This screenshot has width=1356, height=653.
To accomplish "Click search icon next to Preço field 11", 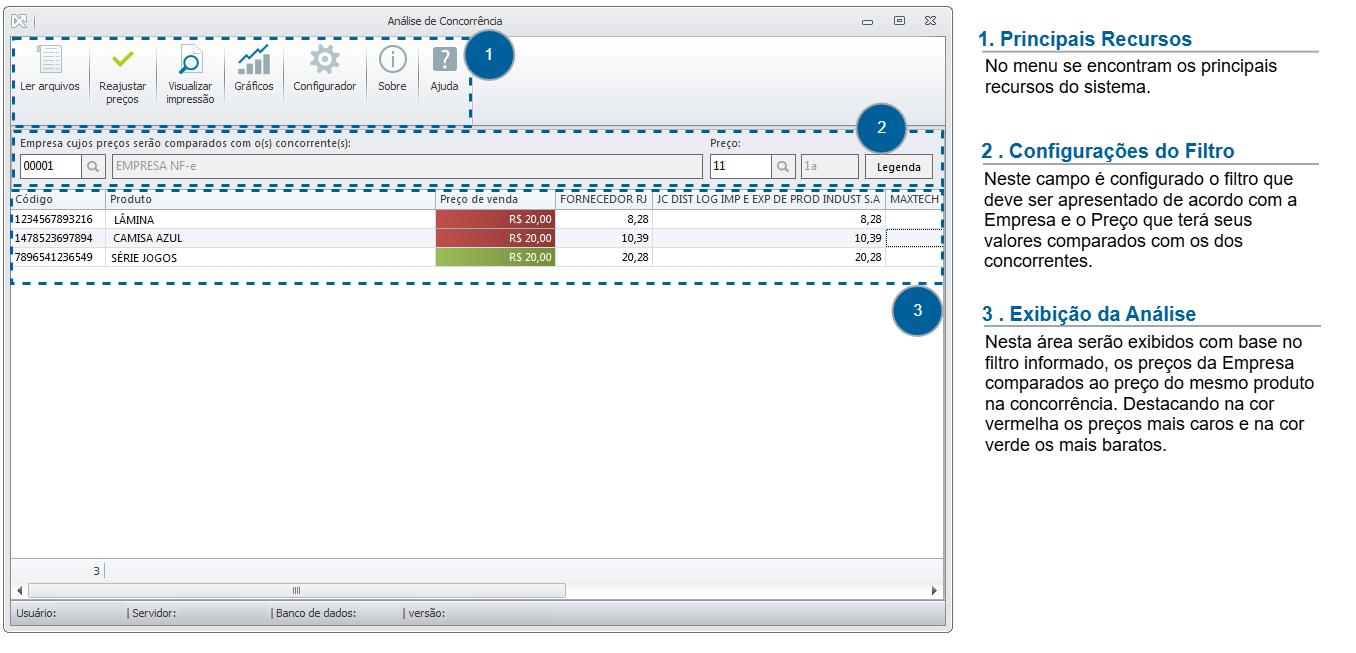I will (783, 166).
